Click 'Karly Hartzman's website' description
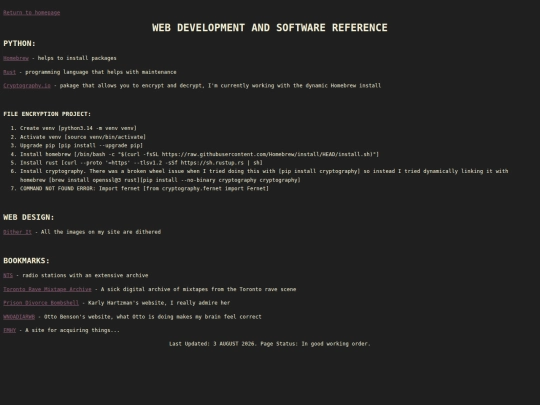The height and width of the screenshot is (405, 540). click(x=159, y=303)
